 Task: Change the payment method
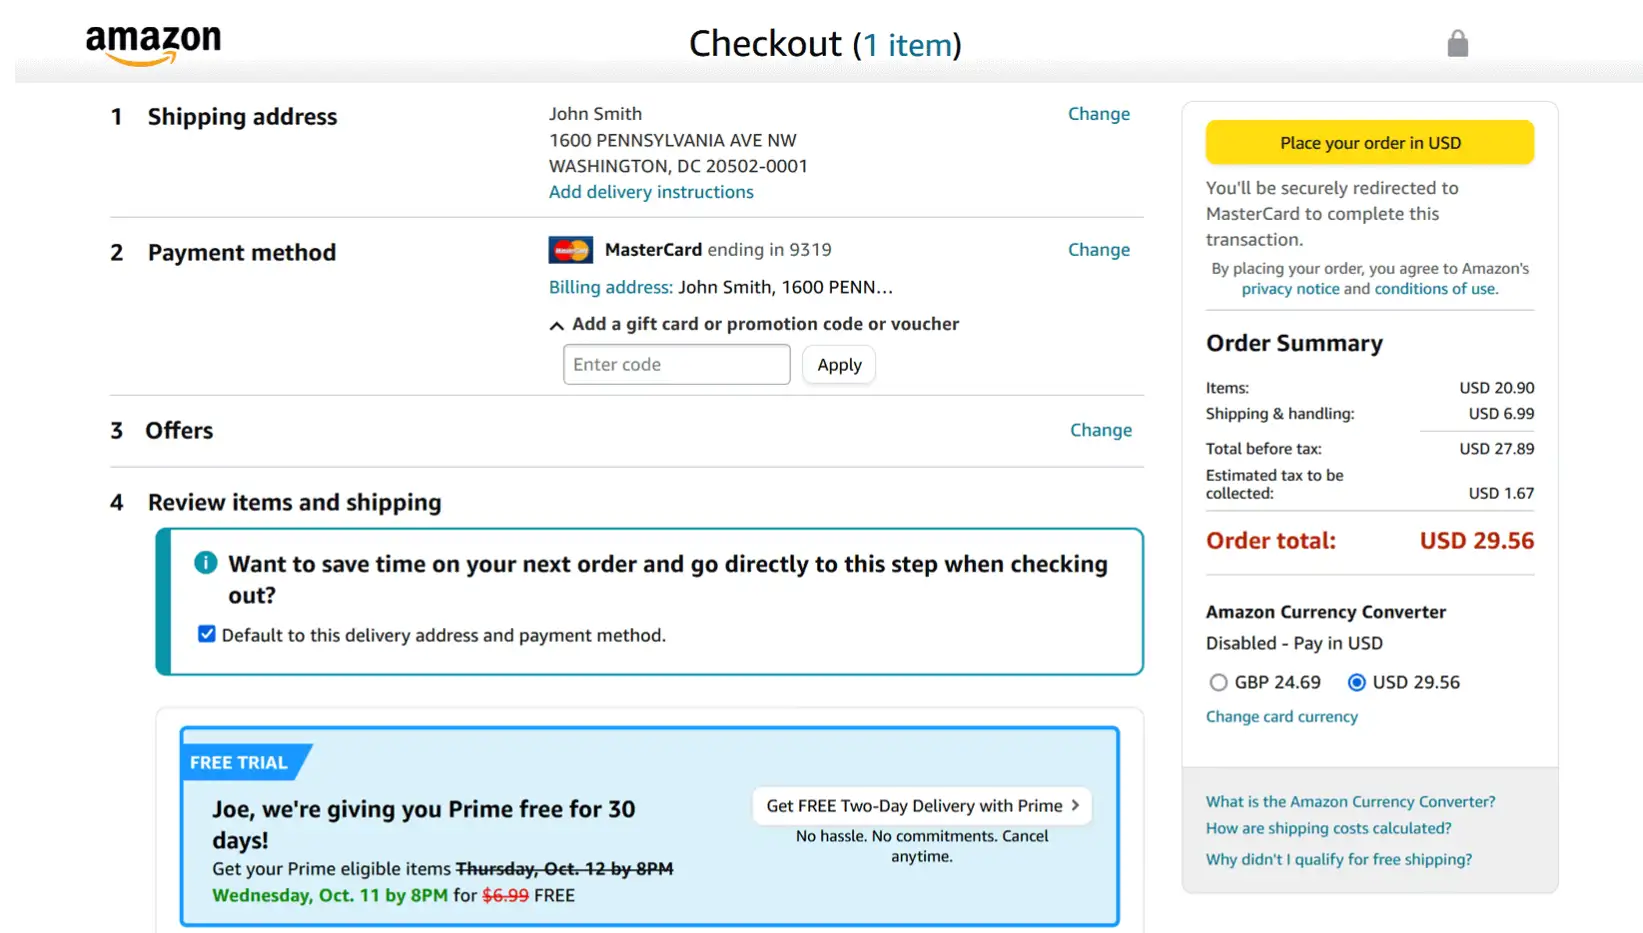(1098, 250)
